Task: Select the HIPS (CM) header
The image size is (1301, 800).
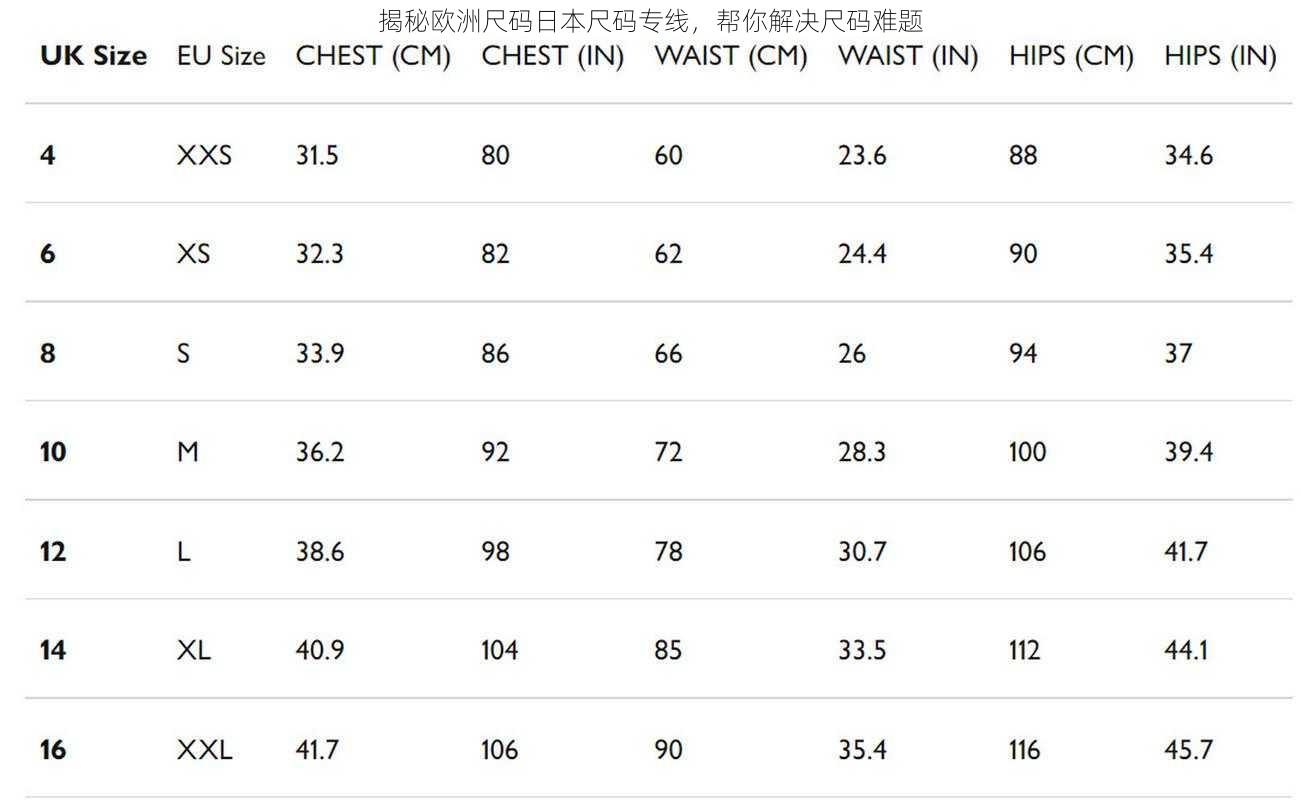Action: 1071,57
